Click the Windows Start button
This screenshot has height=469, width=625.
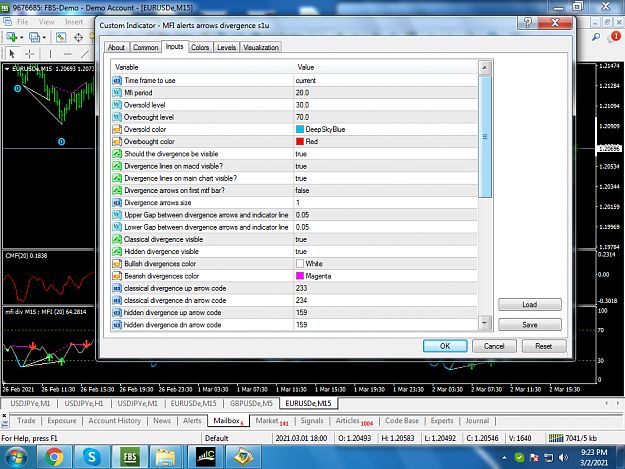pyautogui.click(x=16, y=457)
